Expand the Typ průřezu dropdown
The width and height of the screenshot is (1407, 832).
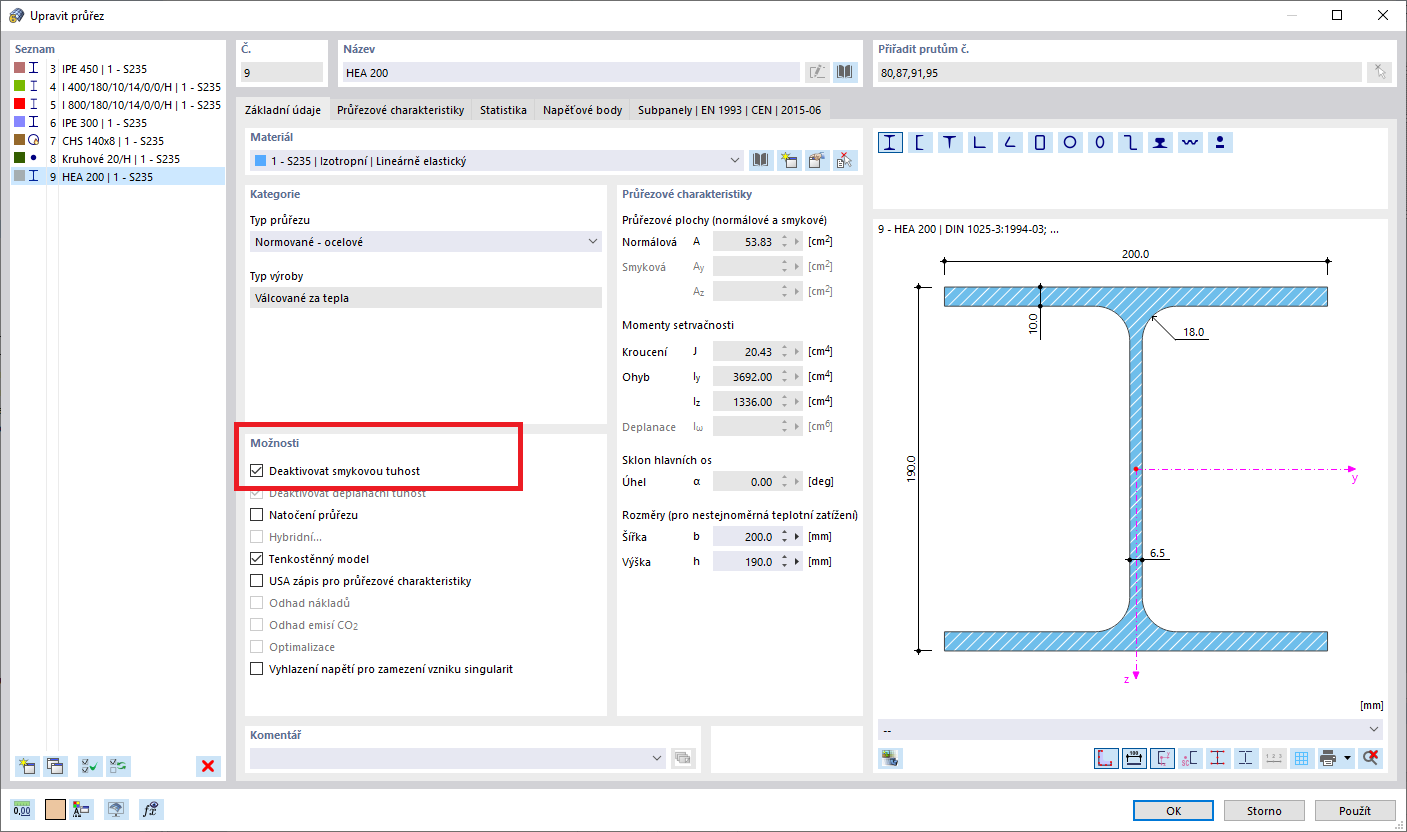pyautogui.click(x=426, y=241)
